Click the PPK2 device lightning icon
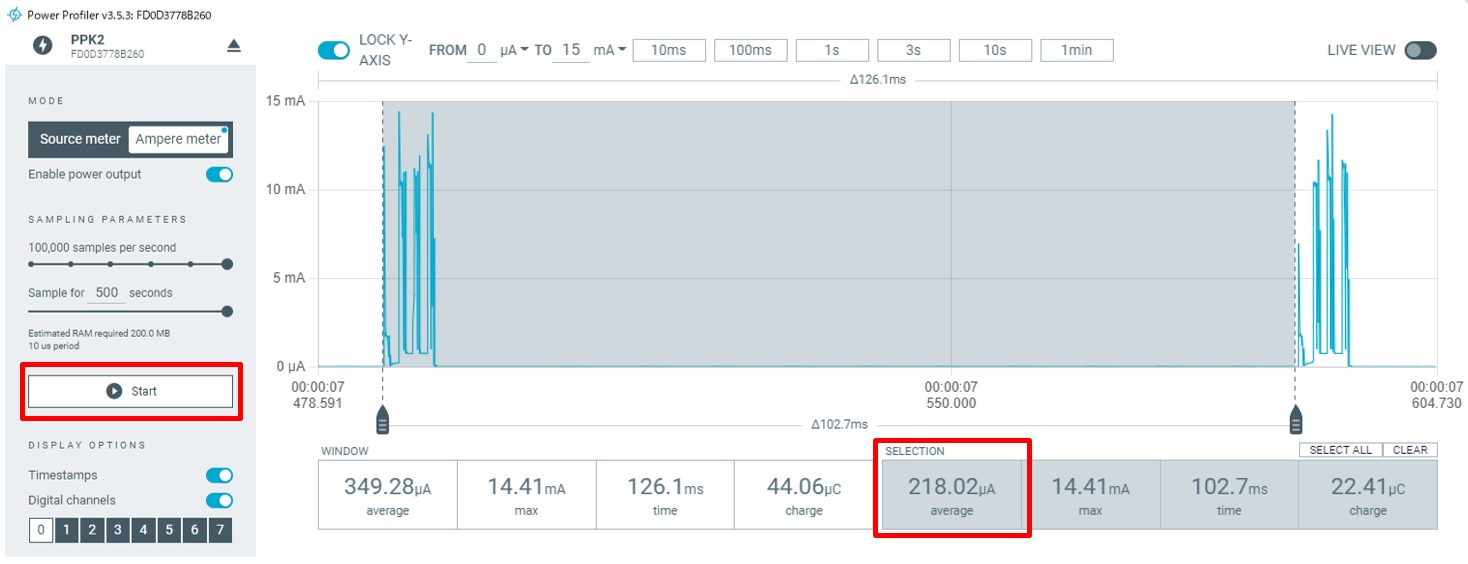Screen dimensions: 1468x564 pyautogui.click(x=43, y=46)
